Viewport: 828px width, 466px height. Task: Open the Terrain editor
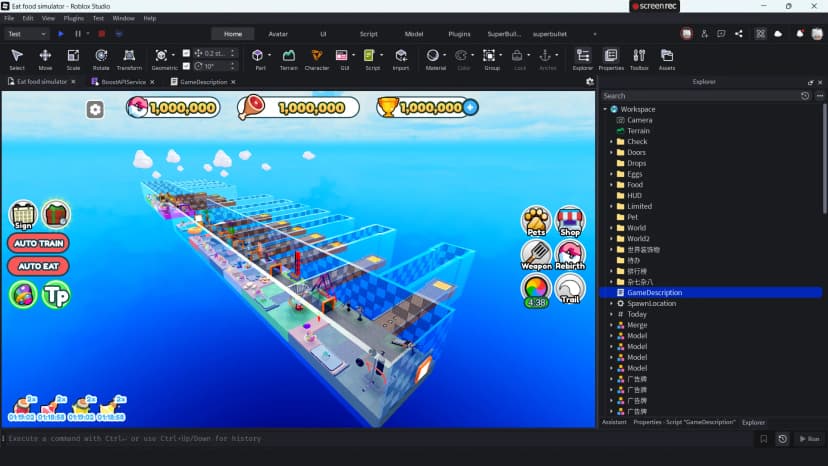(x=288, y=59)
